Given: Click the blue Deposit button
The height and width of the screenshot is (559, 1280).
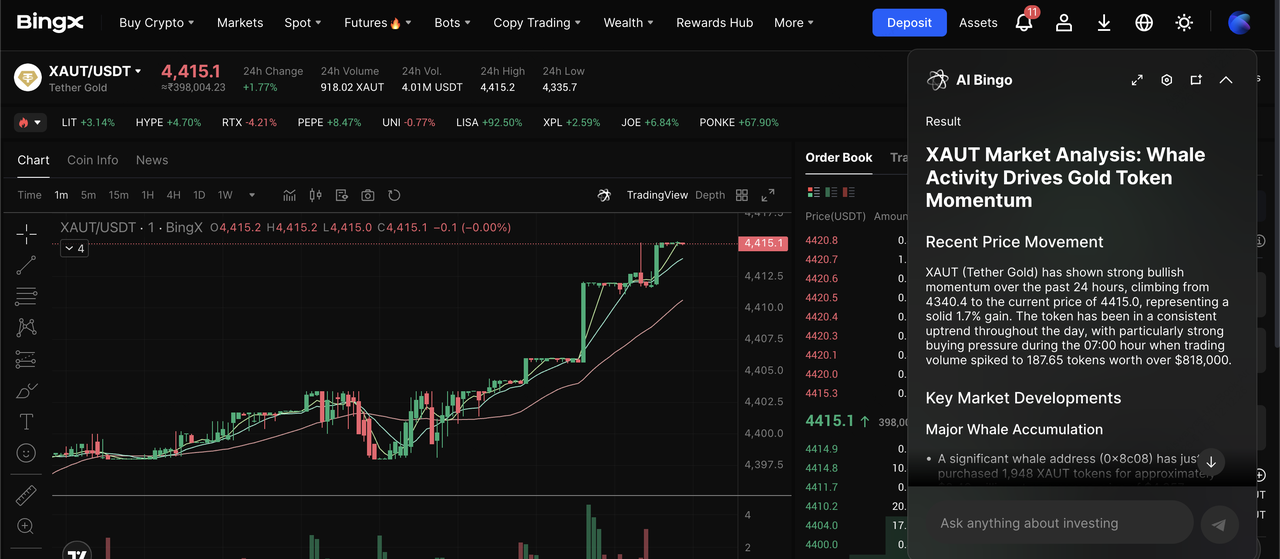Looking at the screenshot, I should pos(909,22).
